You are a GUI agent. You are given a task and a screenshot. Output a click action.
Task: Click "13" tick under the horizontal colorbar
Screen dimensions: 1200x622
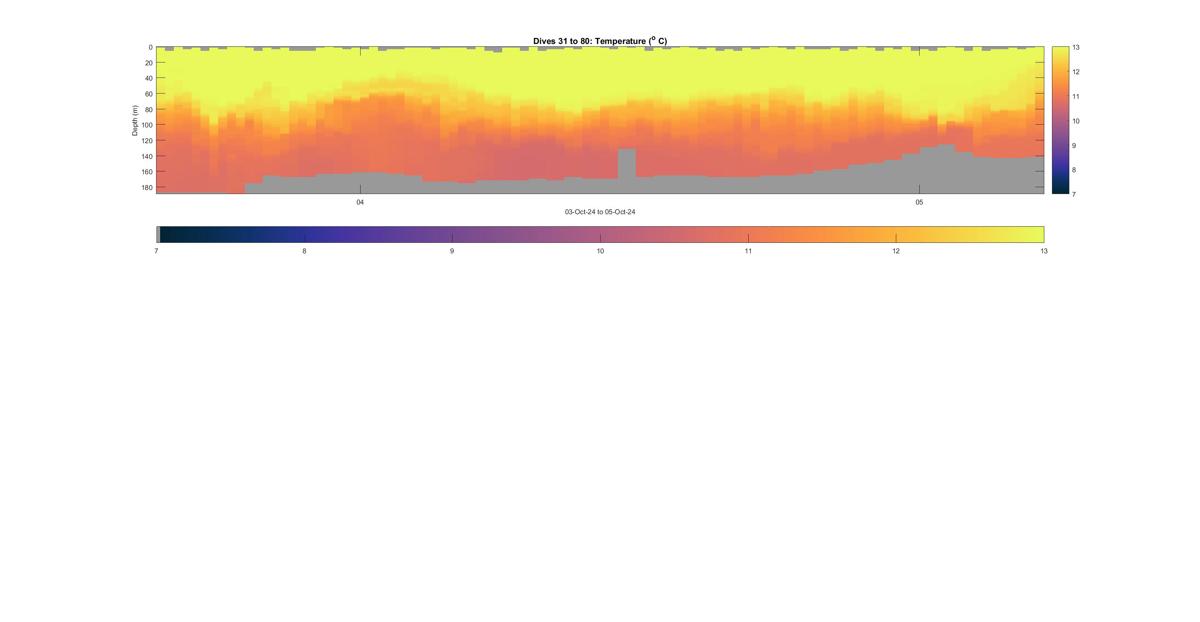[1044, 251]
